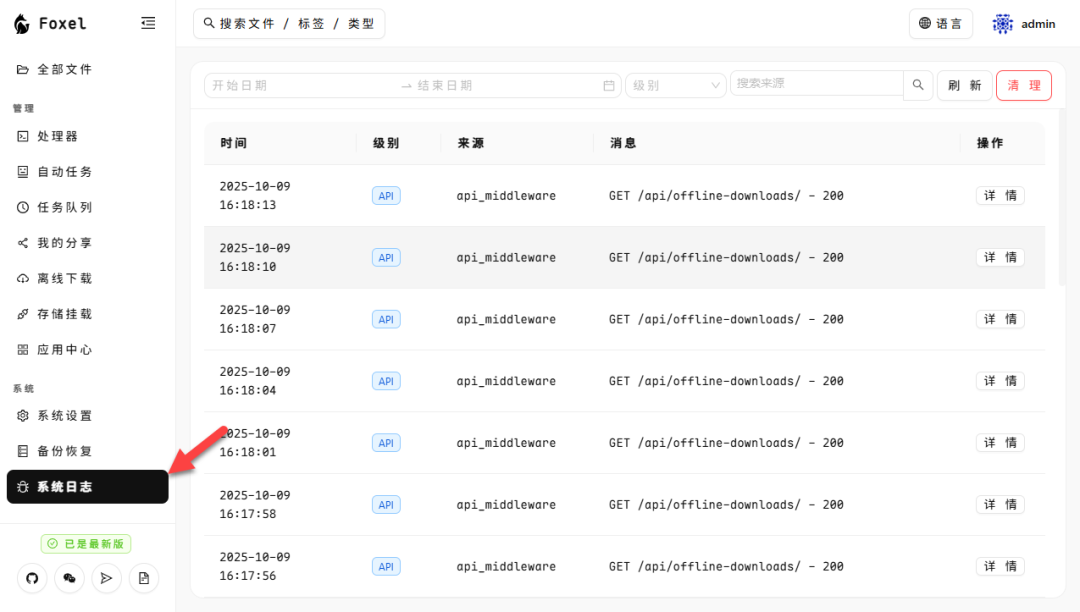
Task: Open the 级别 level dropdown
Action: pyautogui.click(x=676, y=86)
